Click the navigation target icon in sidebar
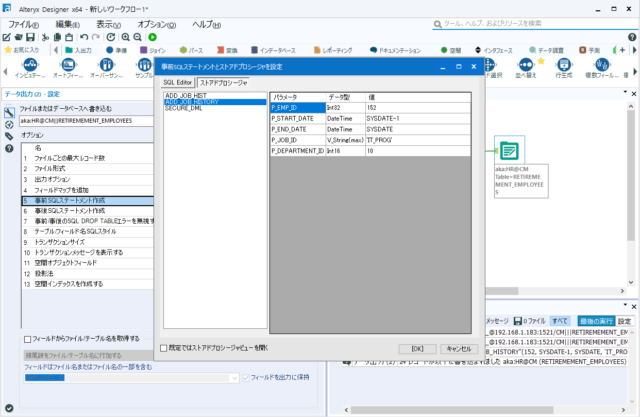The image size is (640, 417). point(8,122)
